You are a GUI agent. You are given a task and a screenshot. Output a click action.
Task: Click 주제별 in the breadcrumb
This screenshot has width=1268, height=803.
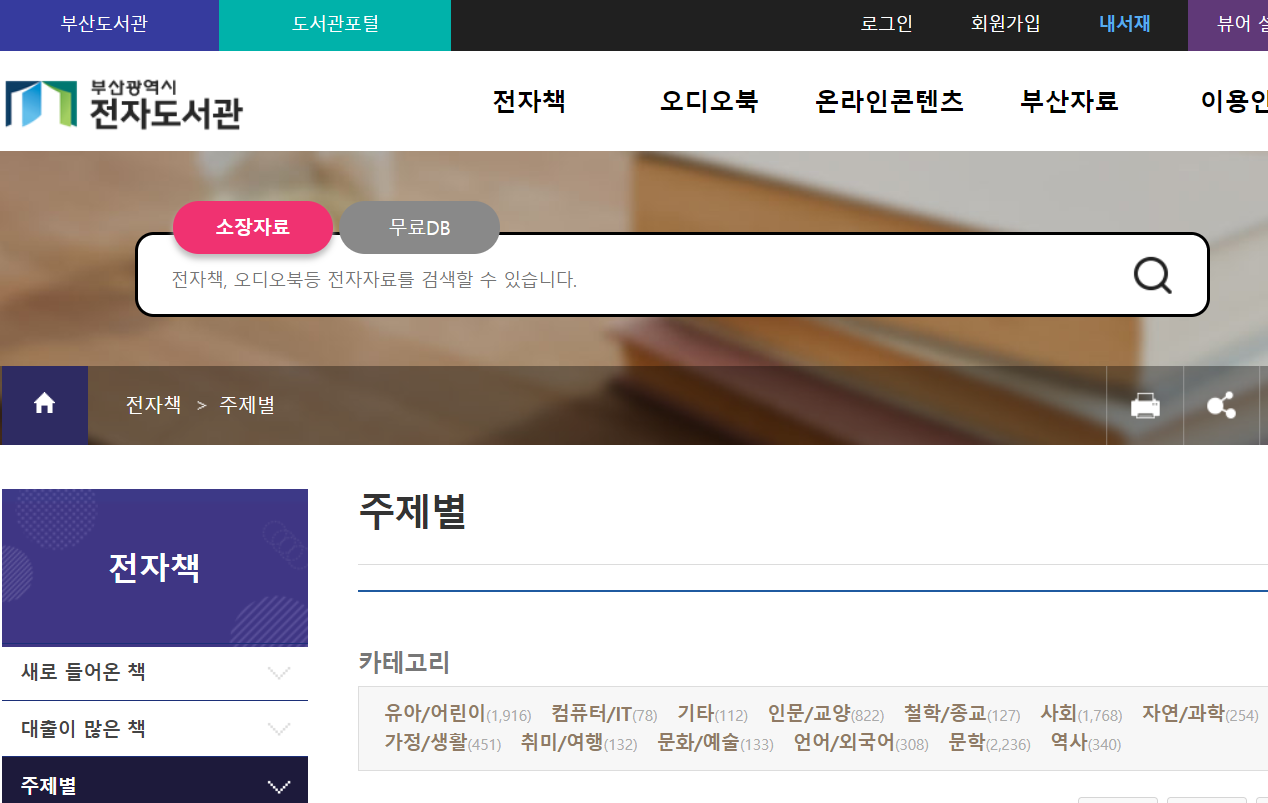(x=247, y=405)
